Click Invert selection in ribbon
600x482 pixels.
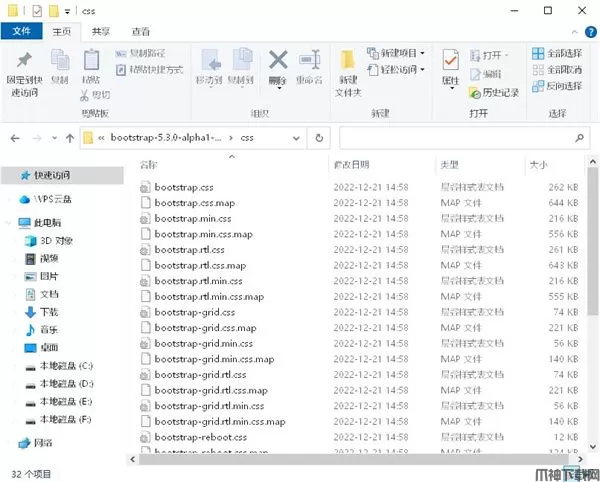pos(557,86)
